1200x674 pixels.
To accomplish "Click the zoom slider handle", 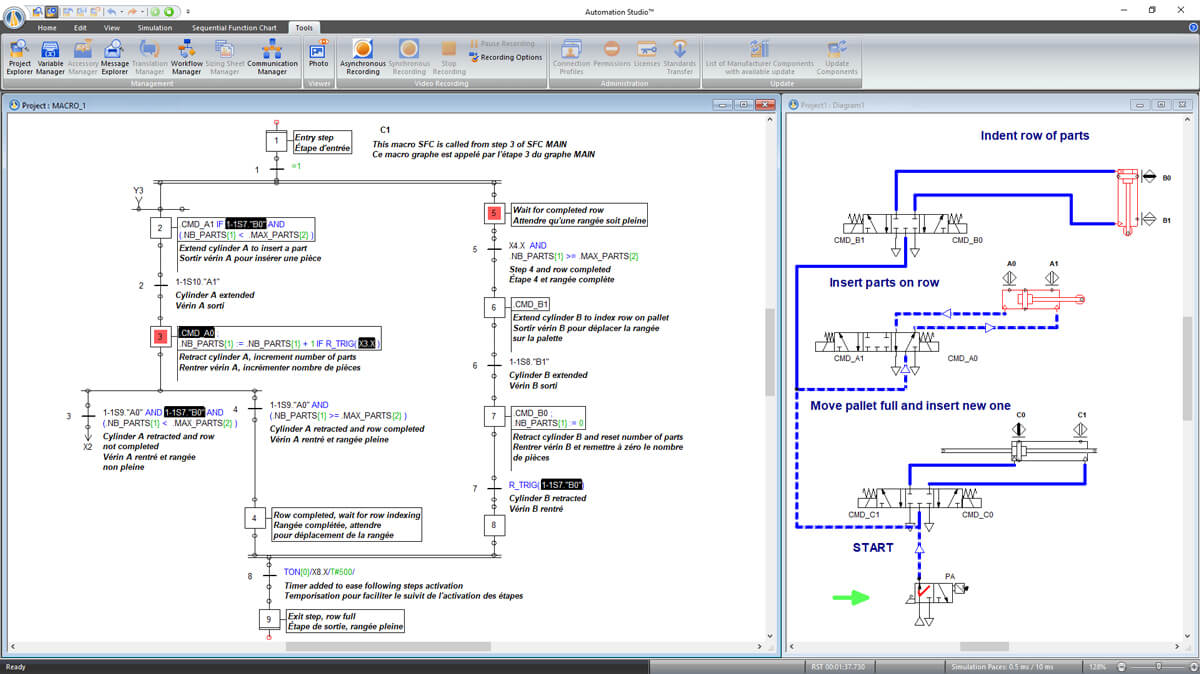I will tap(1158, 666).
